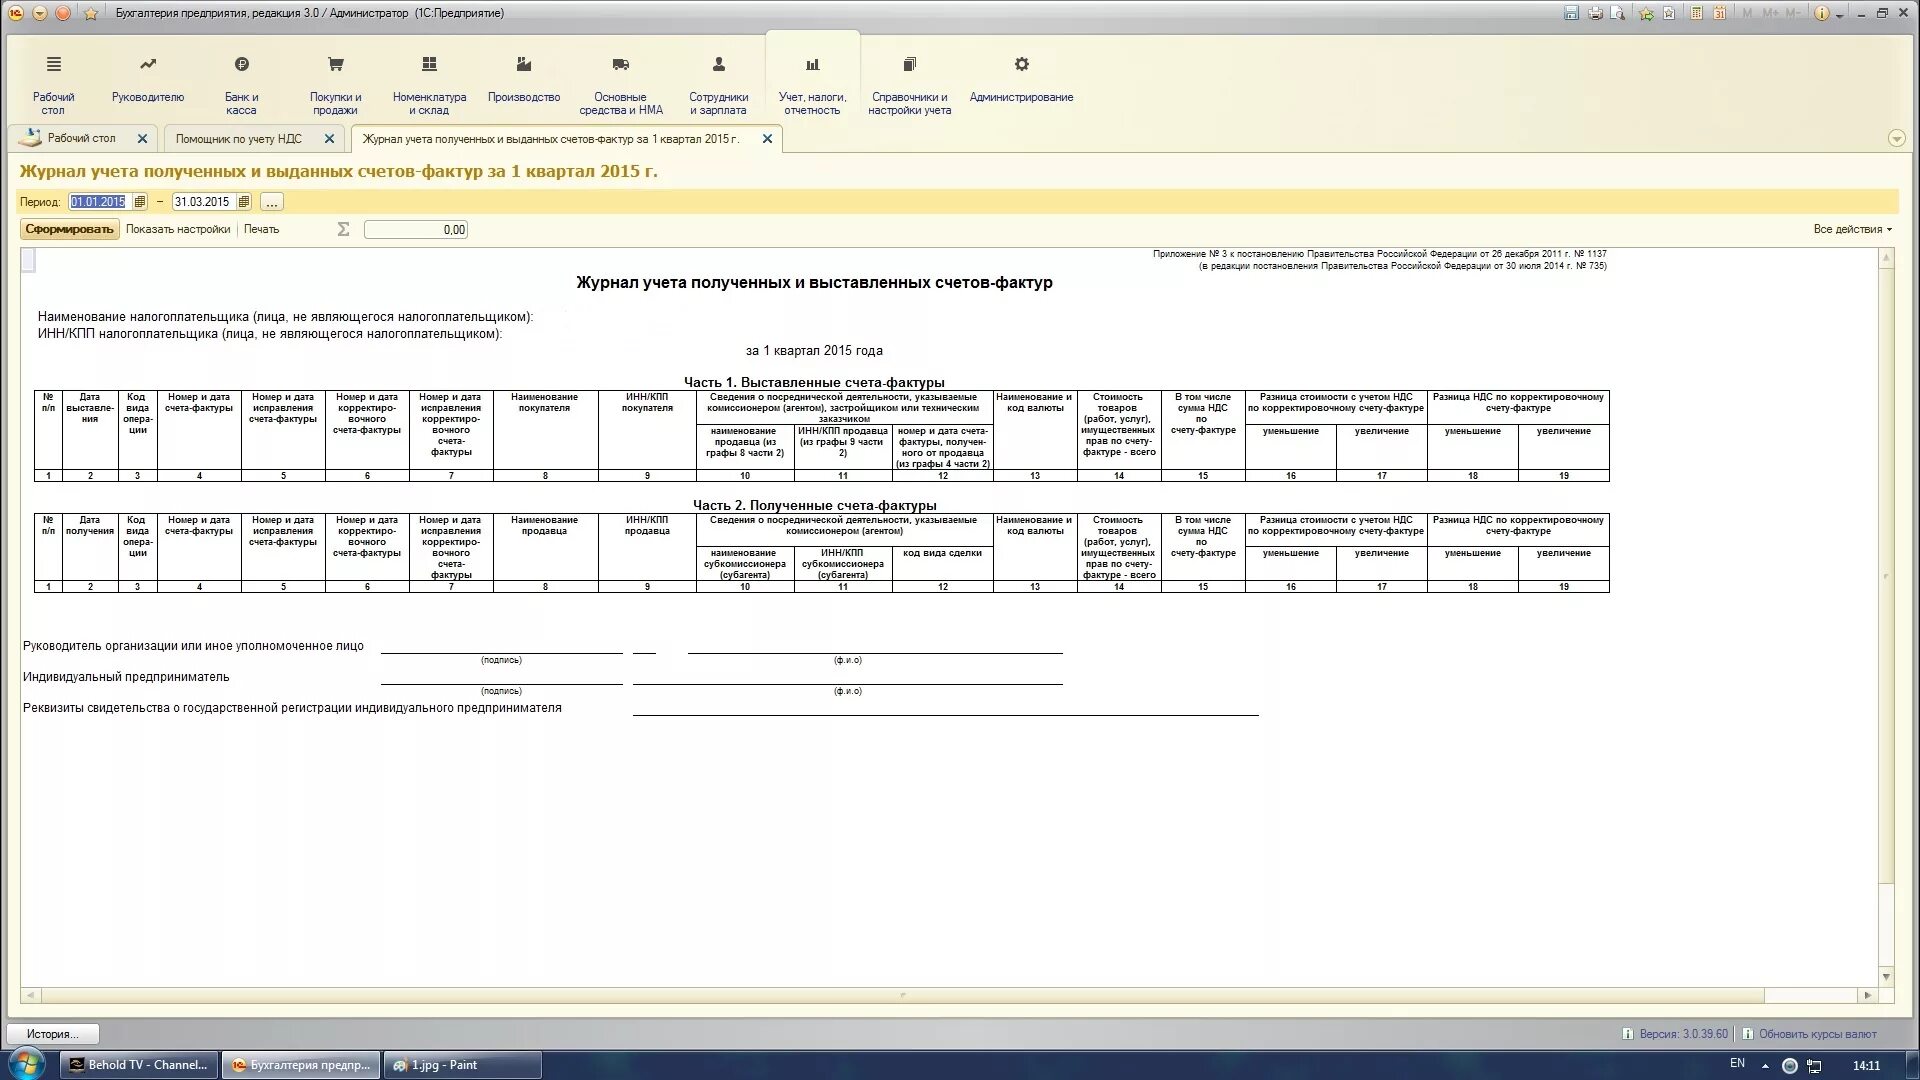Expand the info icon dropdown arrow

[1839, 16]
